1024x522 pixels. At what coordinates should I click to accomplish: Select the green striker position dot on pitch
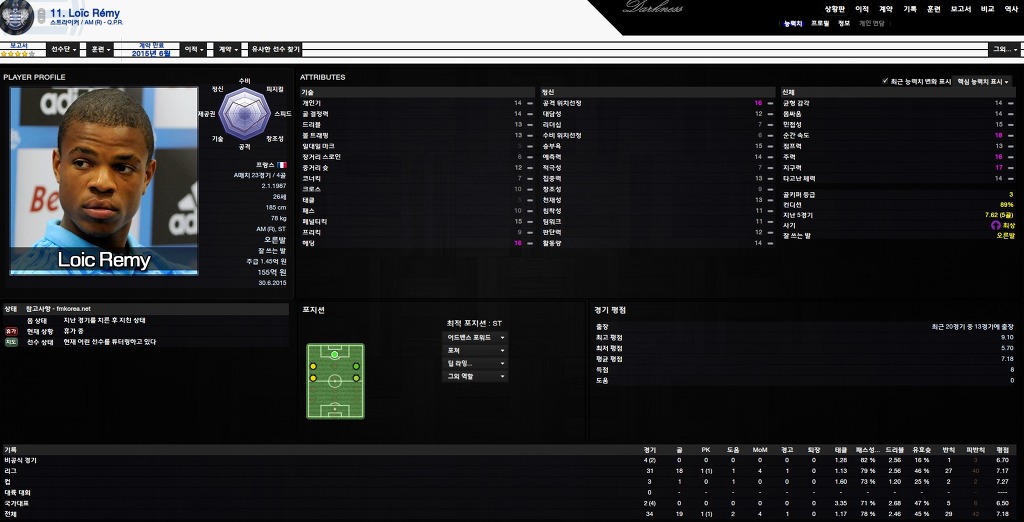[334, 354]
